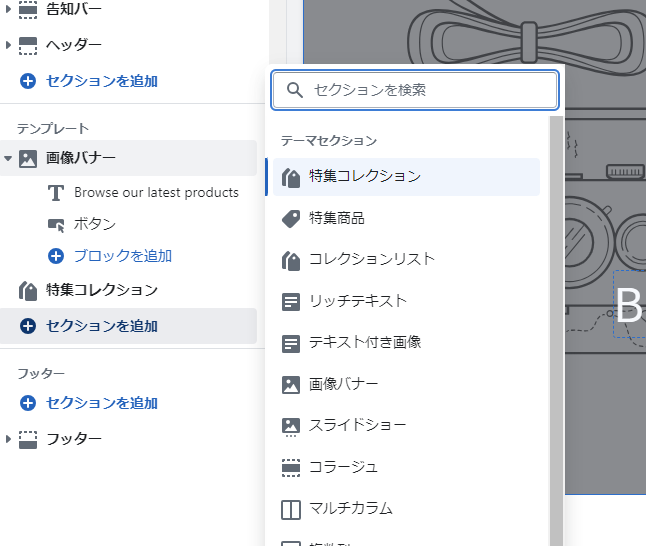646x546 pixels.
Task: Click the フッター section icon
Action: pos(28,439)
